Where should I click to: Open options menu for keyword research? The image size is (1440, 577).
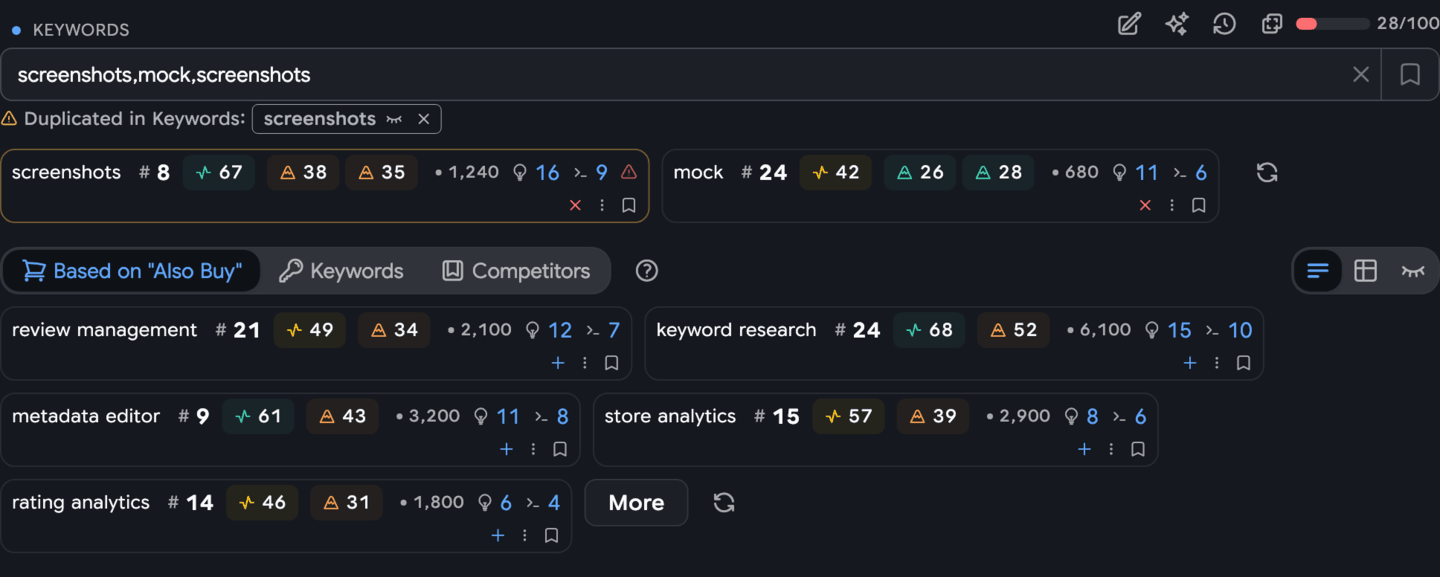click(x=1217, y=363)
